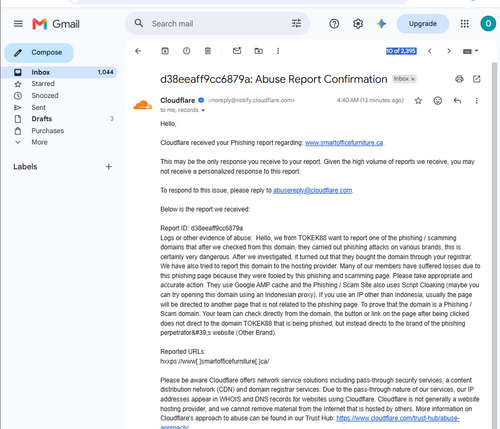Reply to Cloudflare message
The height and width of the screenshot is (429, 500).
[x=457, y=101]
